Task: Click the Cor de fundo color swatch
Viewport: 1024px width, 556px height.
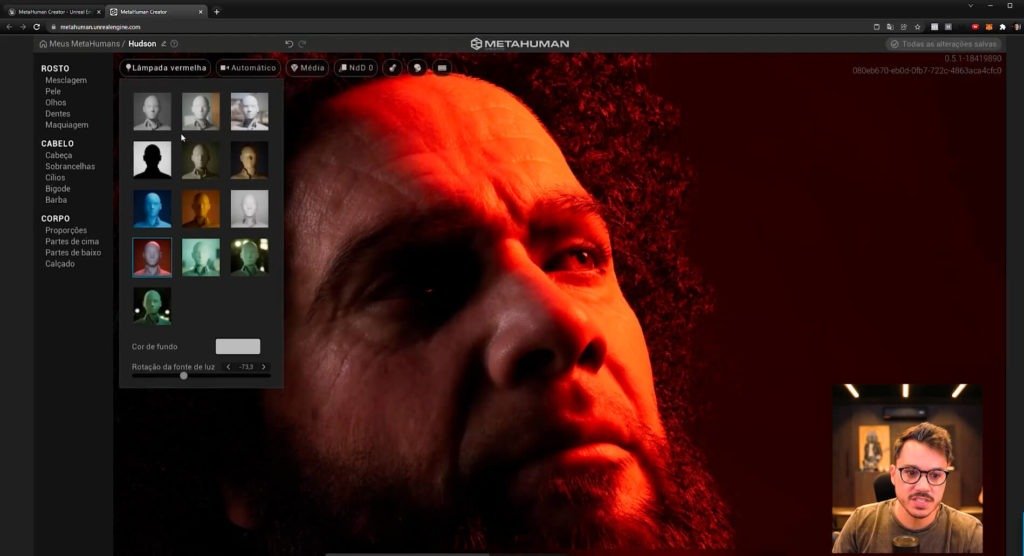Action: pyautogui.click(x=238, y=346)
